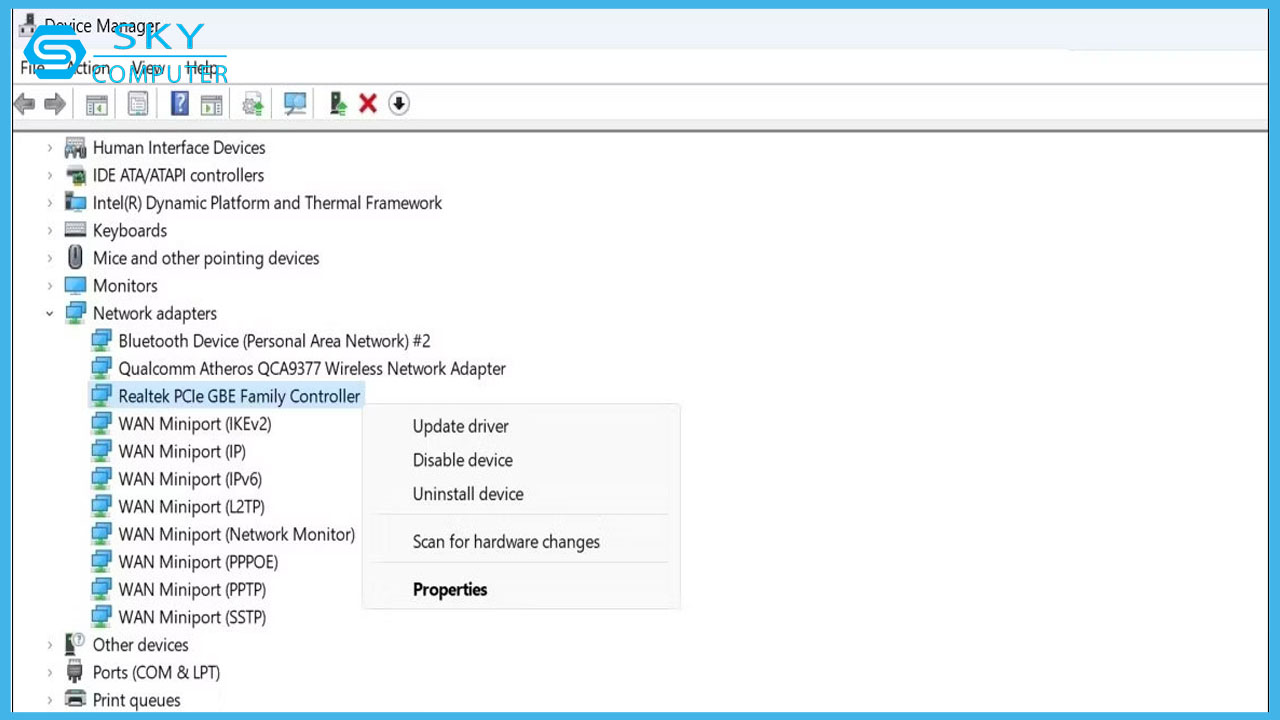Toggle the Show/Hide Console Tree toolbar icon

(x=97, y=103)
